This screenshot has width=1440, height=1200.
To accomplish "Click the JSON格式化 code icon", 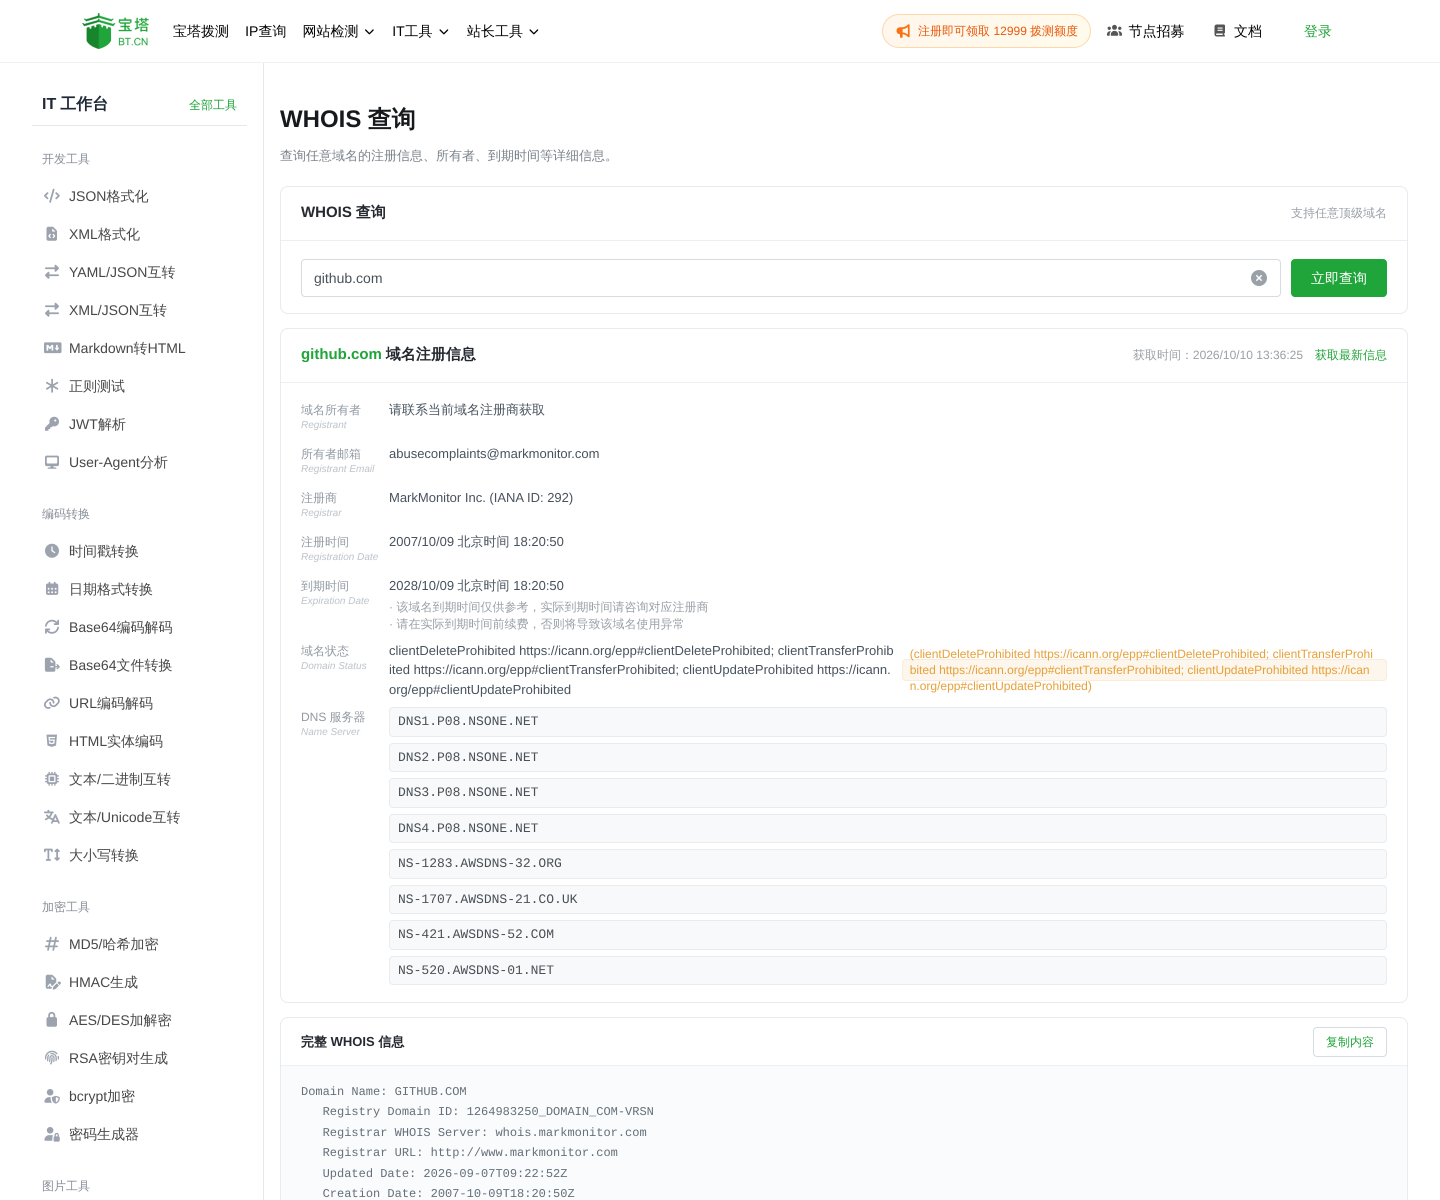I will (x=52, y=196).
